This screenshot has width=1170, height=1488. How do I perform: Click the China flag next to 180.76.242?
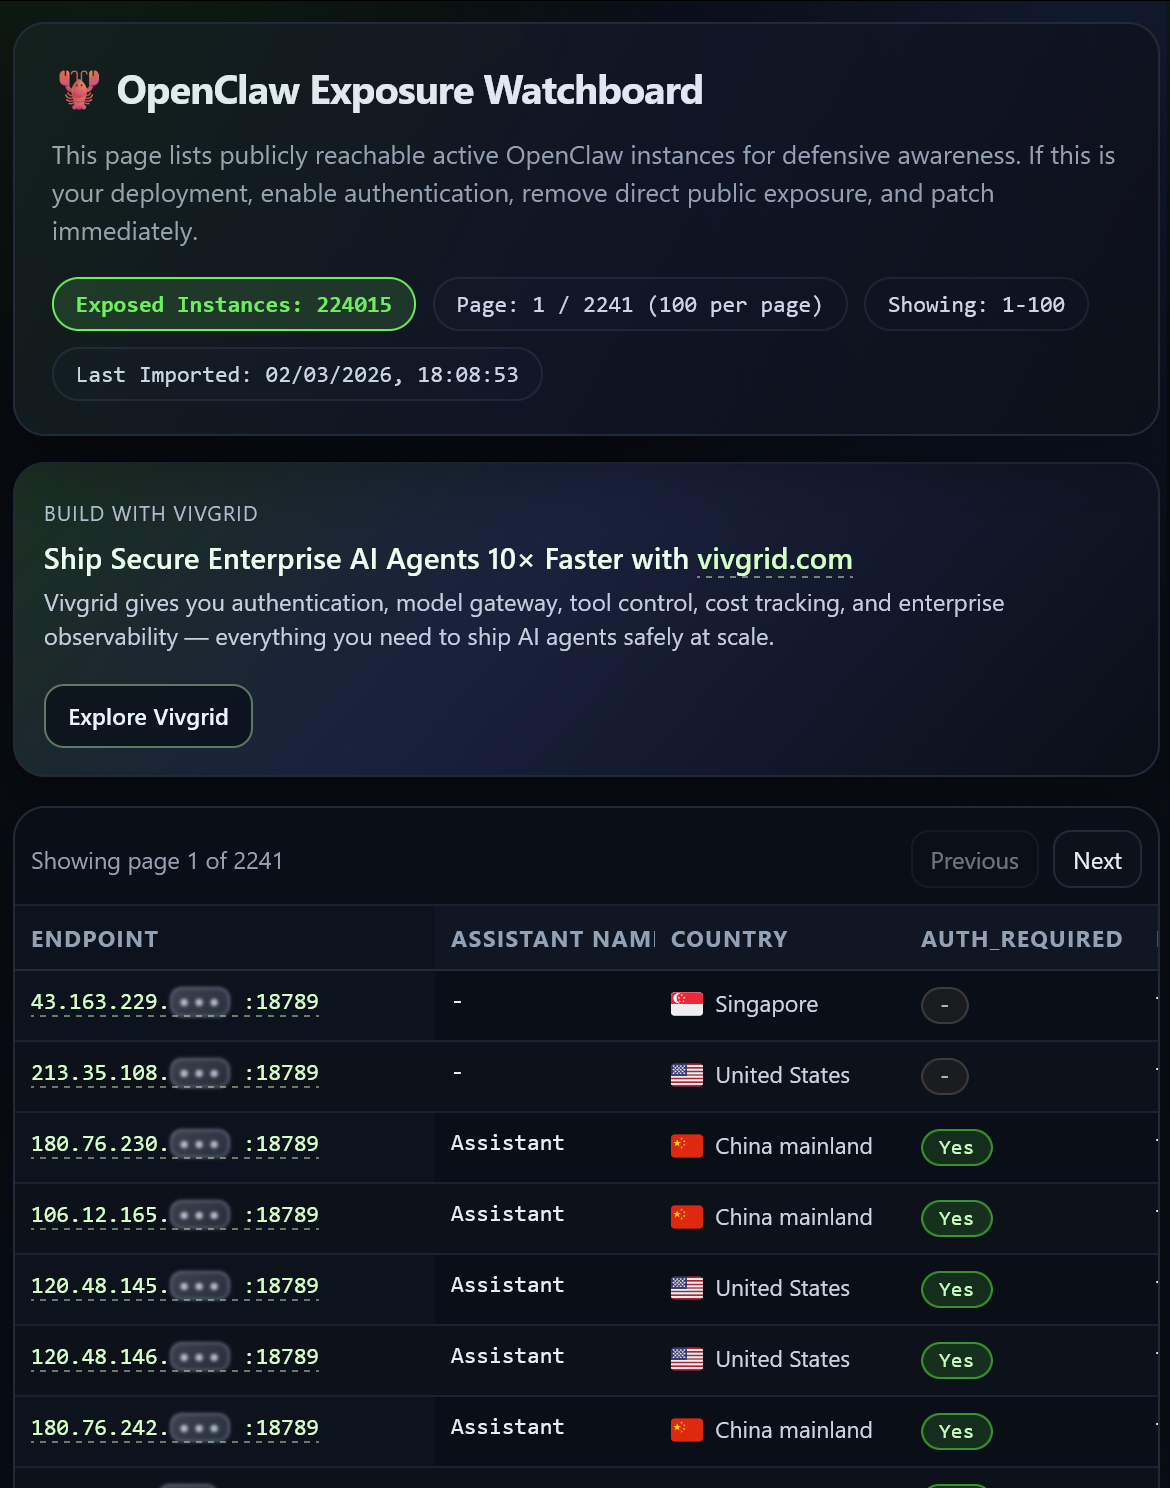pos(686,1430)
